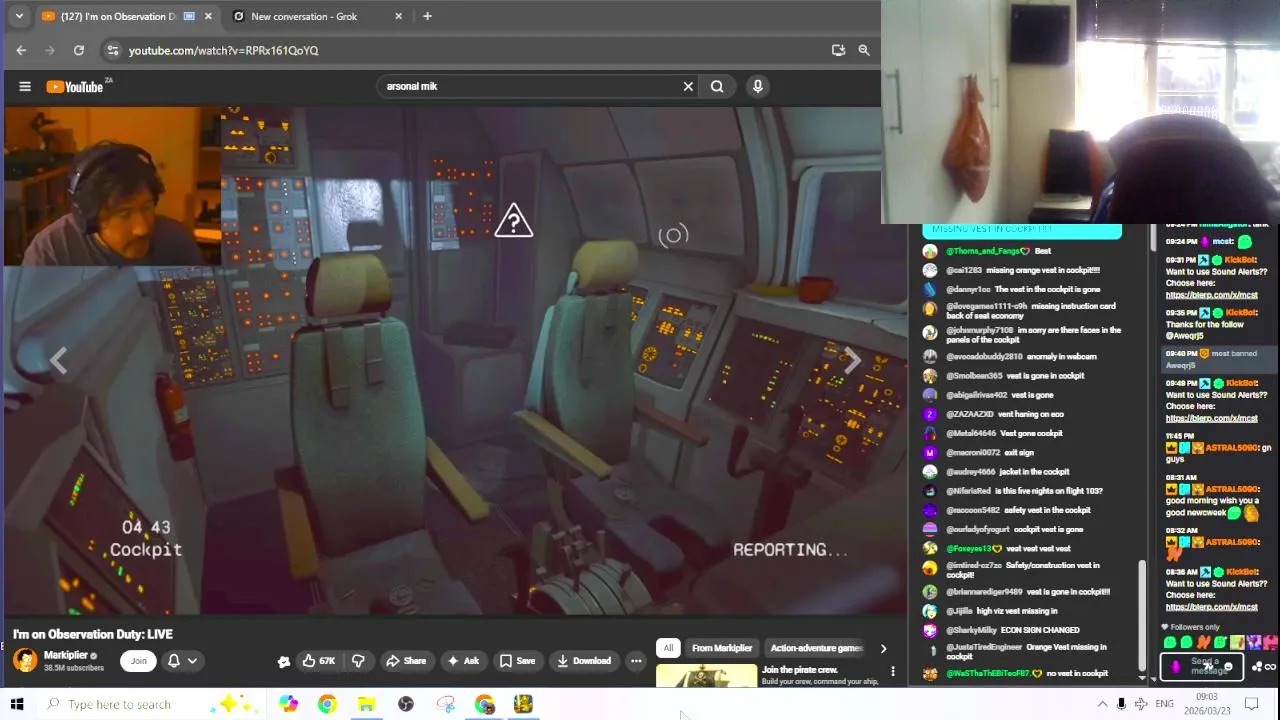Switch to New conversation - Grok tab
The image size is (1280, 720).
[x=304, y=16]
